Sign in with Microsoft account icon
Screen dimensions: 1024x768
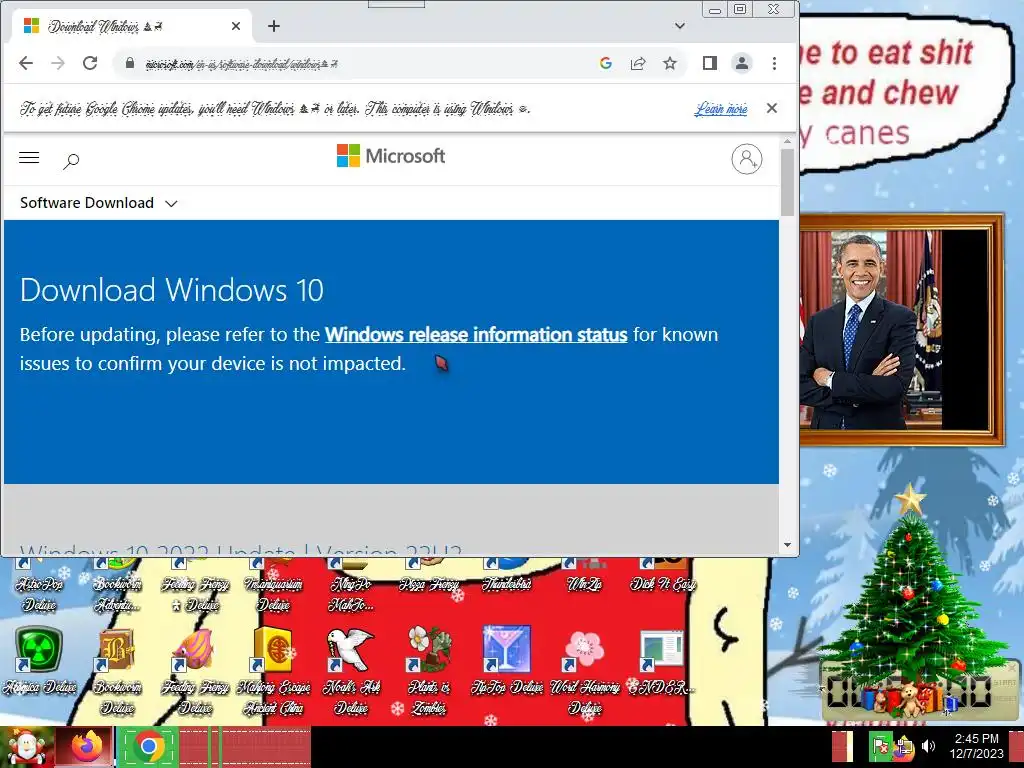point(746,159)
